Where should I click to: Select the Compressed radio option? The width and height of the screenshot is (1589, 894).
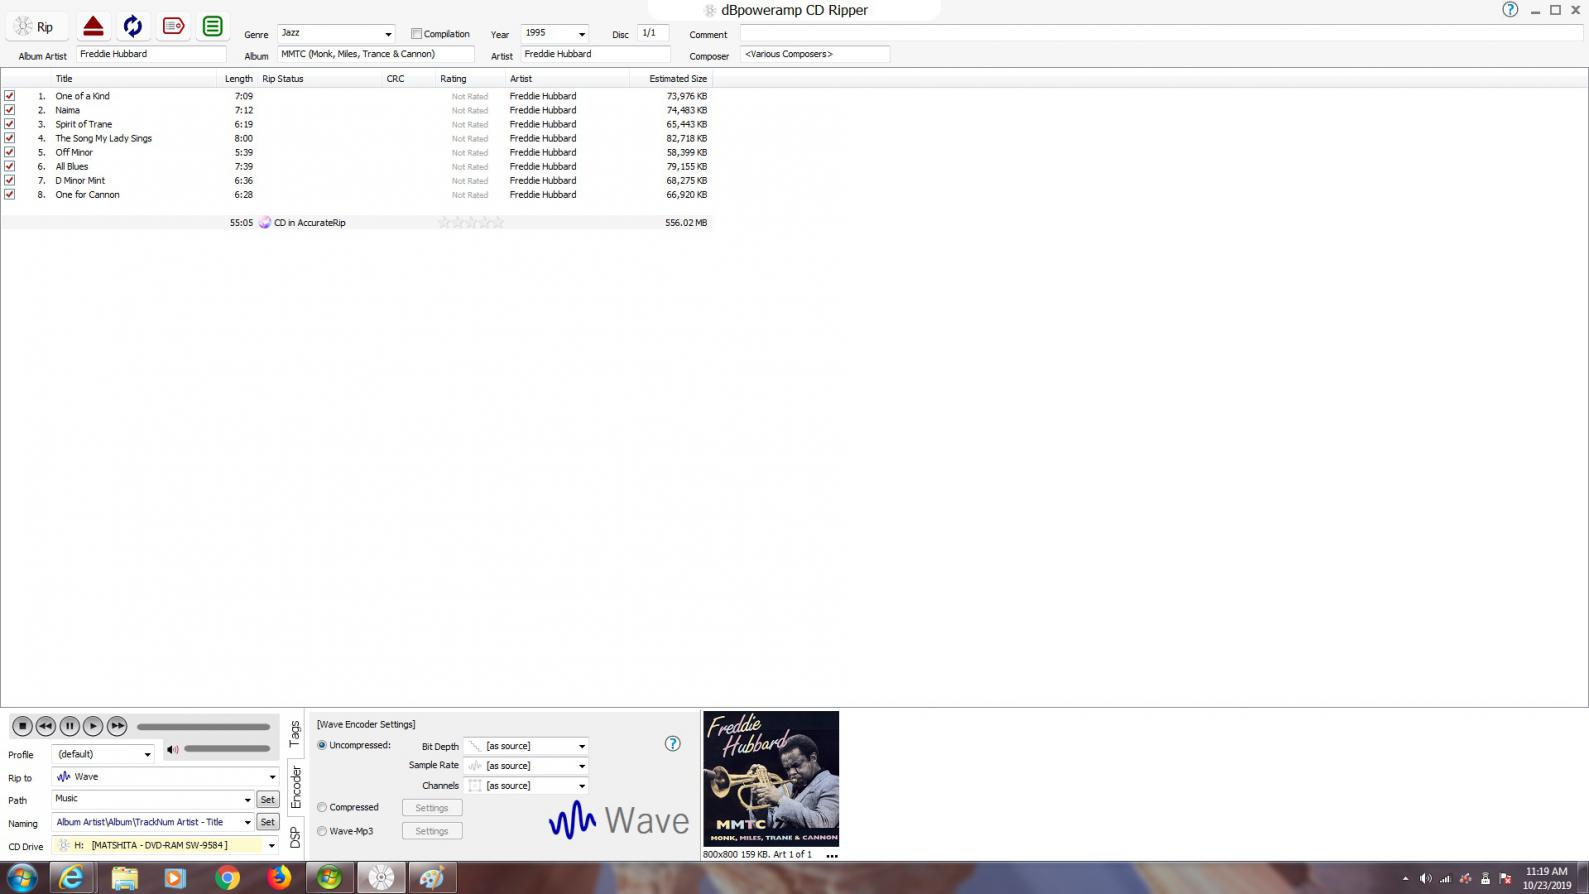322,807
